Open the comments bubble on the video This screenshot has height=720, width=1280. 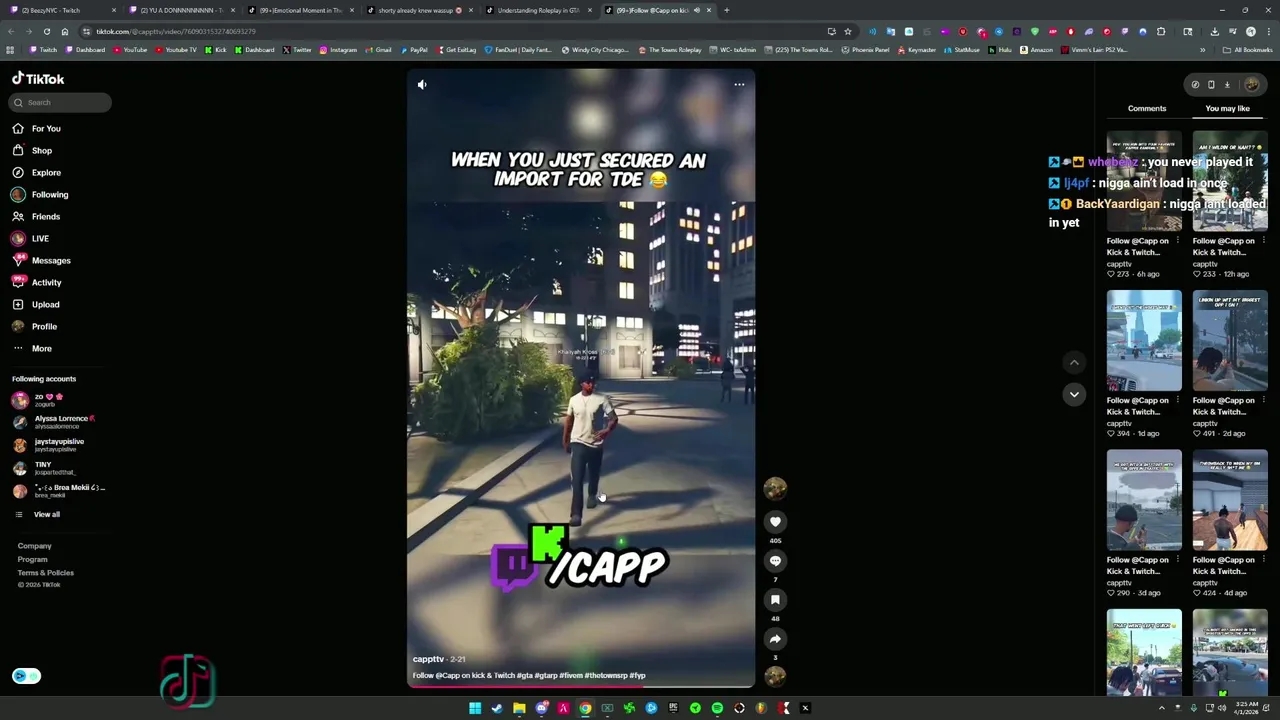[775, 560]
